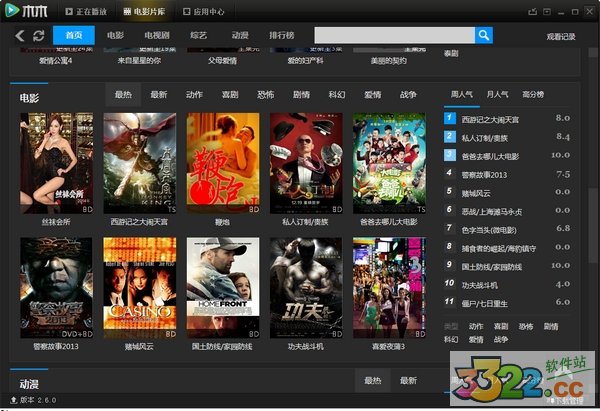Click the mini-mode icon in the title bar

click(x=547, y=12)
